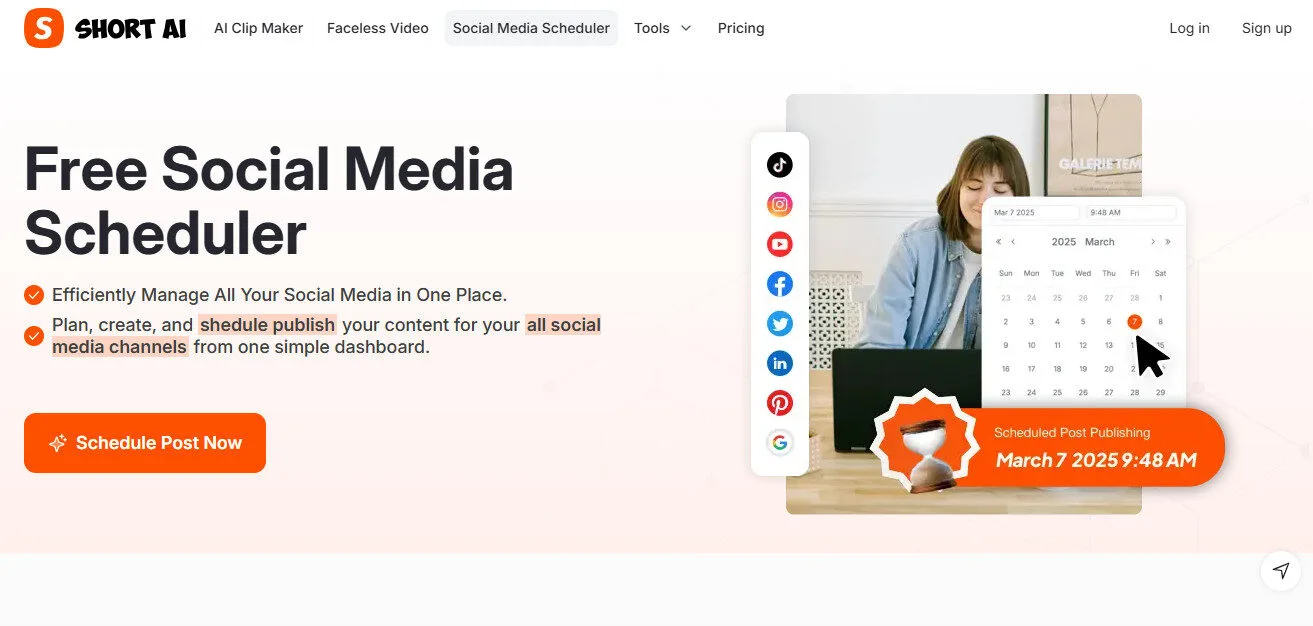
Task: Jump to previous month using double chevron
Action: point(997,241)
